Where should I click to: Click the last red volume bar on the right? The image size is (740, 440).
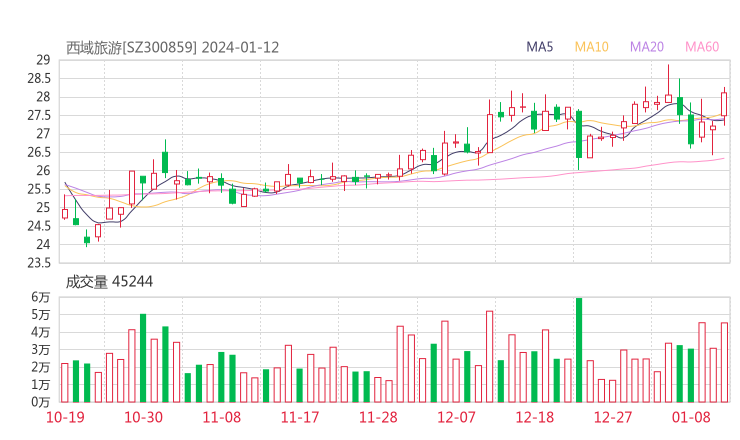724,363
